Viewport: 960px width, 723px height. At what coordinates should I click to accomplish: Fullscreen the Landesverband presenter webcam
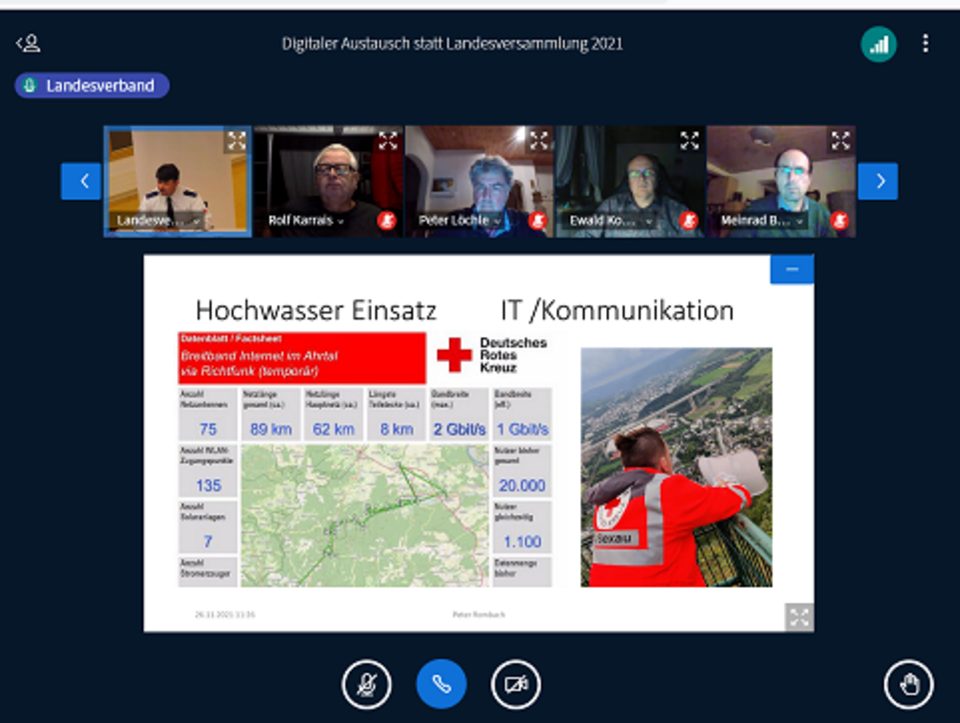point(236,141)
